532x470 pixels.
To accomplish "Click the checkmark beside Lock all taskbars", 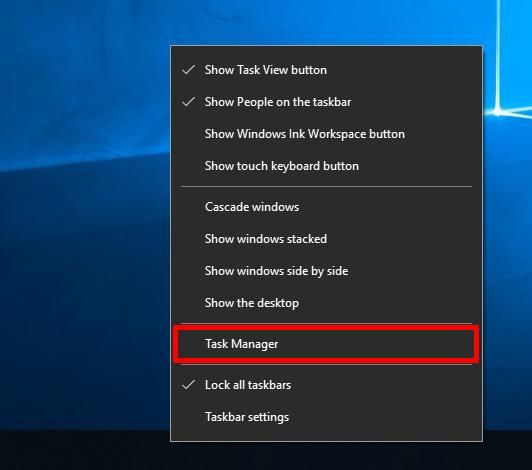I will [x=189, y=384].
